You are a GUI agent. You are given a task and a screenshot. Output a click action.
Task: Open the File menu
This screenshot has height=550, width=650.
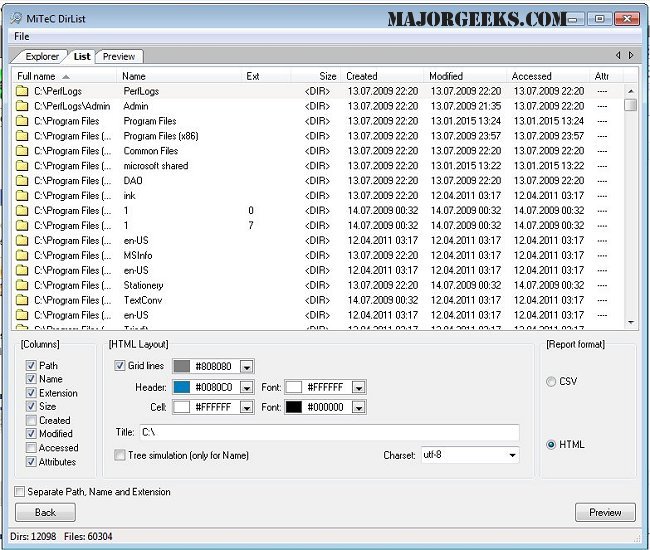(22, 36)
